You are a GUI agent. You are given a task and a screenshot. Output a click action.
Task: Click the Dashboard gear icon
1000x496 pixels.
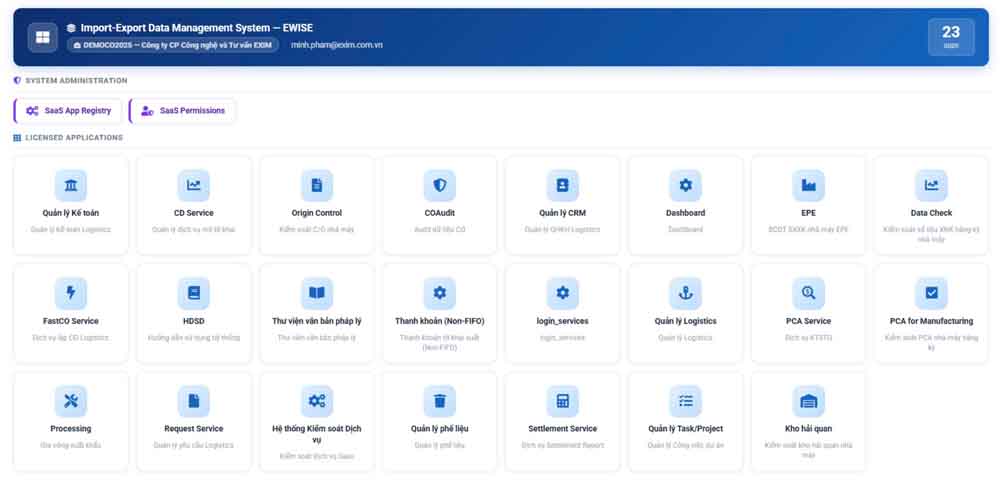tap(686, 186)
